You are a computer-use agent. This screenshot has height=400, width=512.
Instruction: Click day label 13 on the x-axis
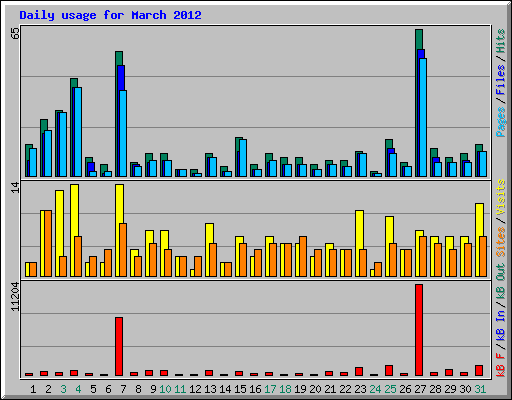pyautogui.click(x=210, y=389)
